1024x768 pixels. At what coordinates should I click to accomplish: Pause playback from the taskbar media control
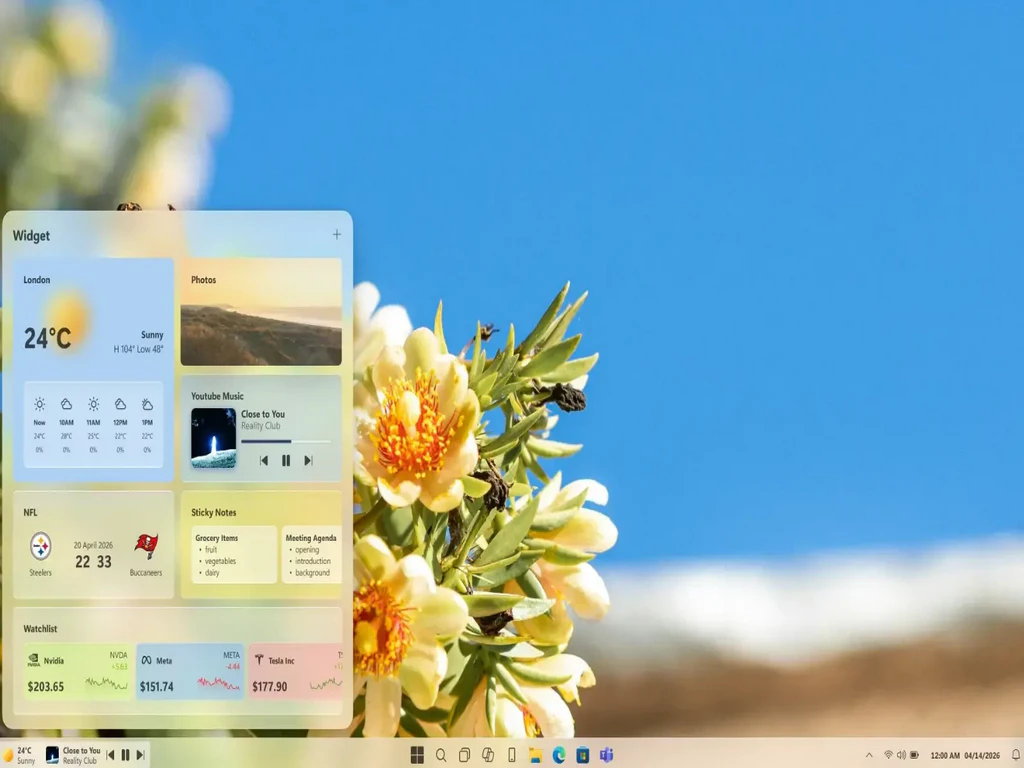pyautogui.click(x=125, y=755)
